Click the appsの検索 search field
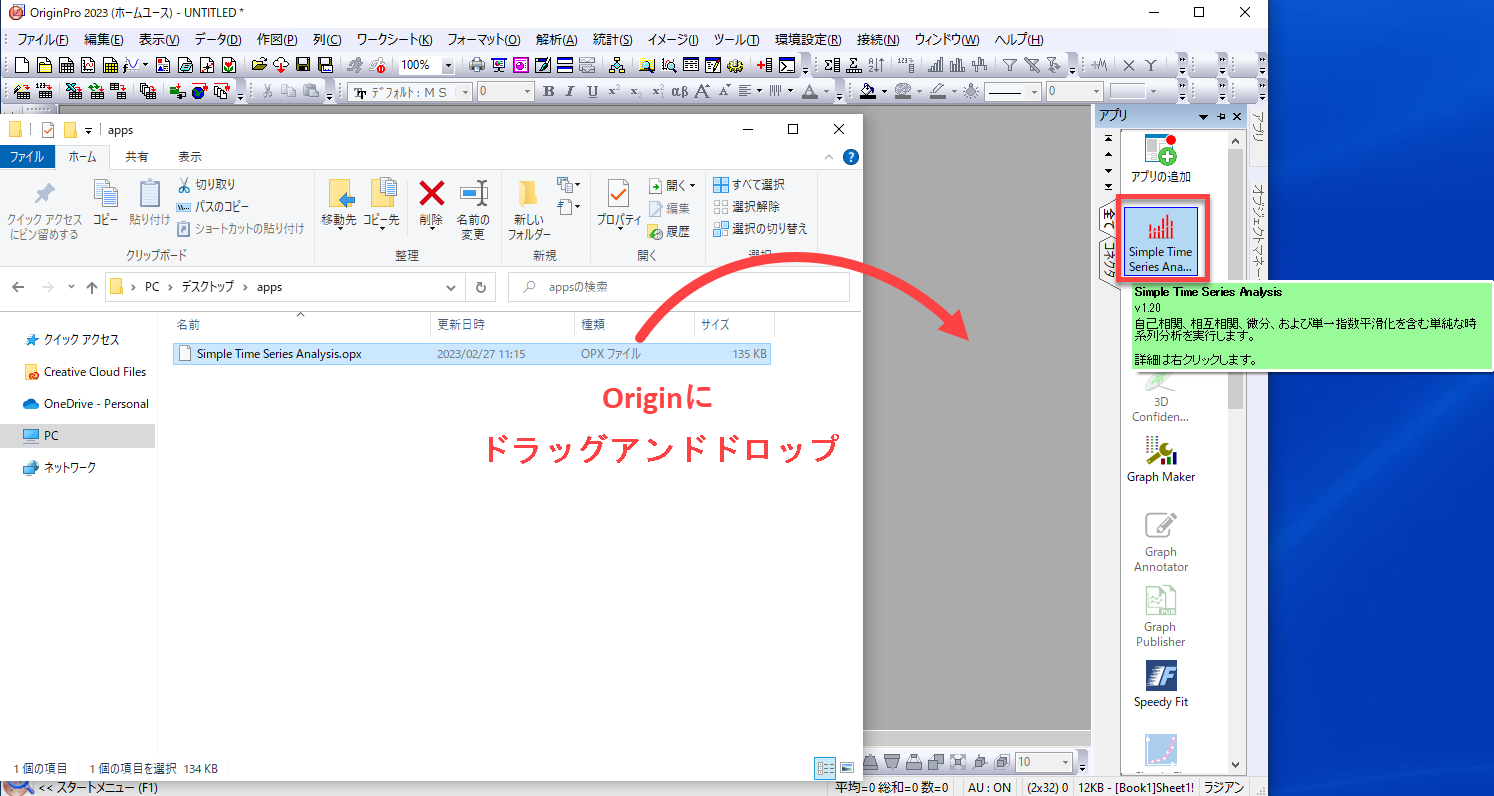The height and width of the screenshot is (796, 1494). (x=679, y=287)
